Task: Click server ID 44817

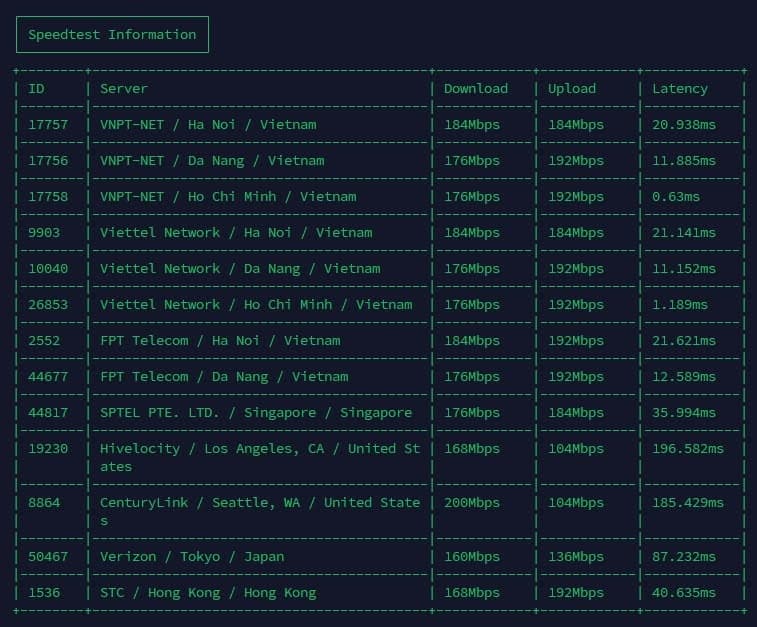Action: tap(48, 413)
